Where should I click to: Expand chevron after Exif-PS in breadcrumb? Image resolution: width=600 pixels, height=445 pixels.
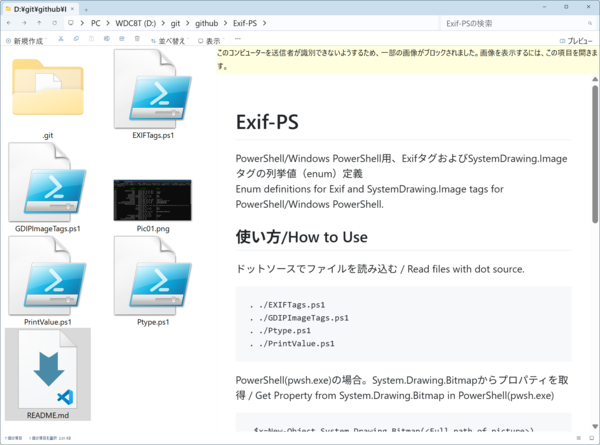click(x=264, y=23)
